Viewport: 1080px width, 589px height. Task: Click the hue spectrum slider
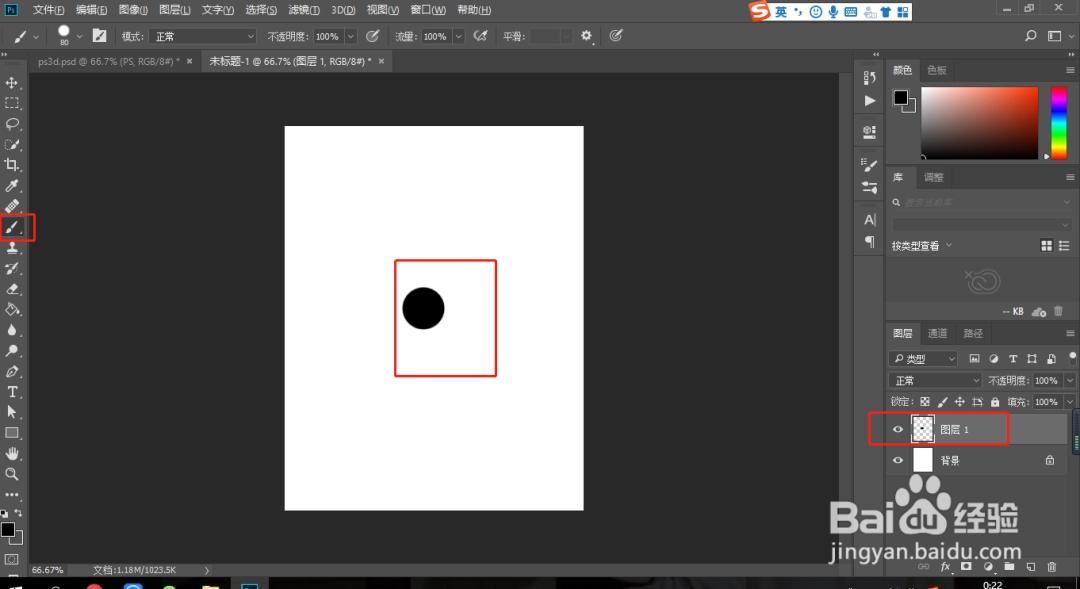(x=1058, y=123)
